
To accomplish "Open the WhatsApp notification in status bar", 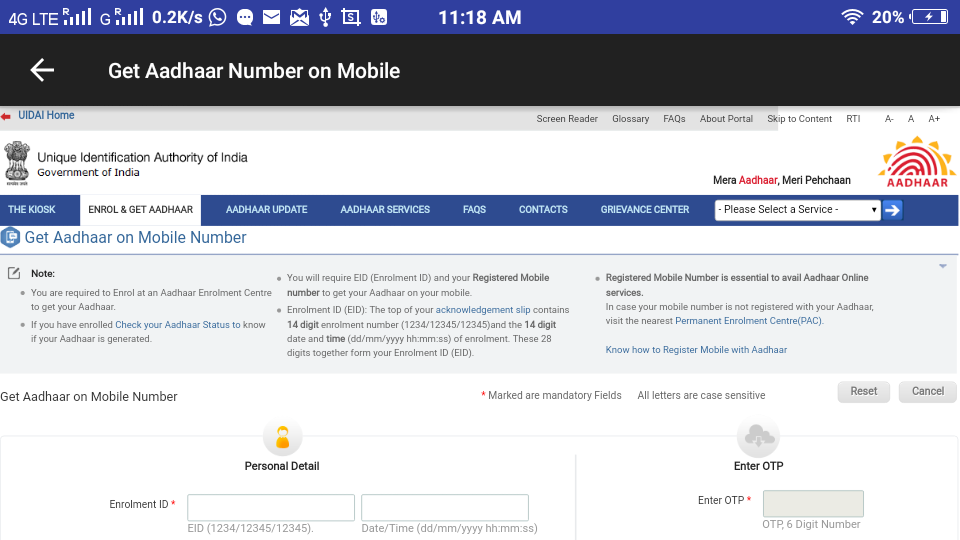I will pyautogui.click(x=217, y=17).
